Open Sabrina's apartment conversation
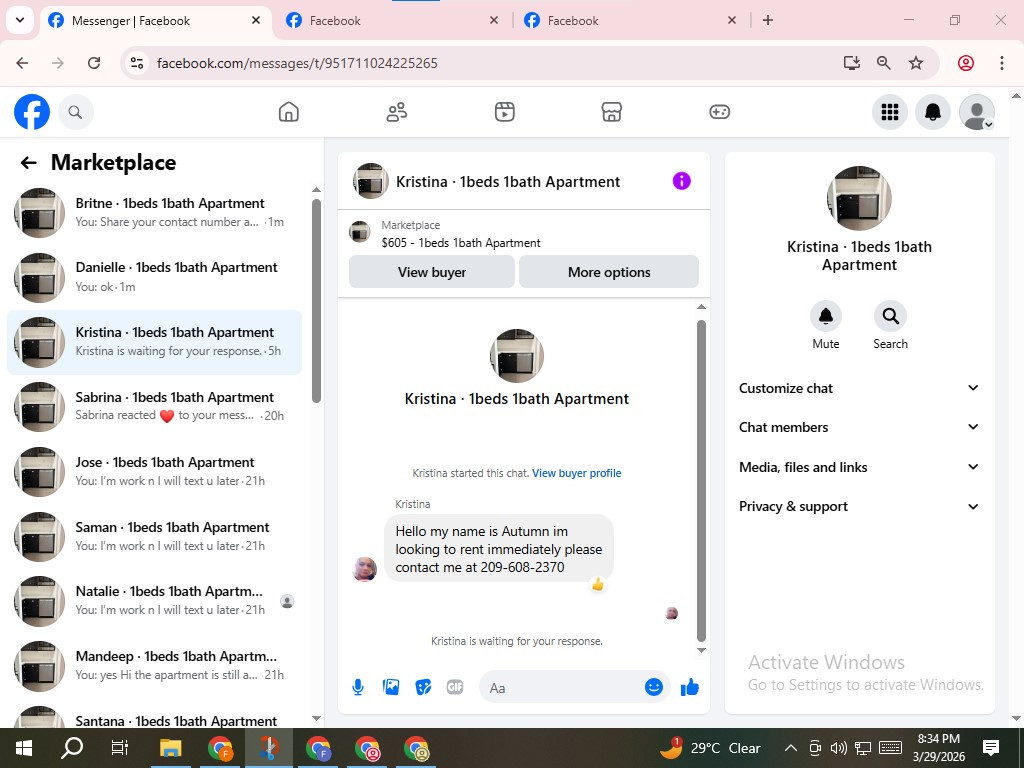The width and height of the screenshot is (1024, 768). pyautogui.click(x=154, y=406)
